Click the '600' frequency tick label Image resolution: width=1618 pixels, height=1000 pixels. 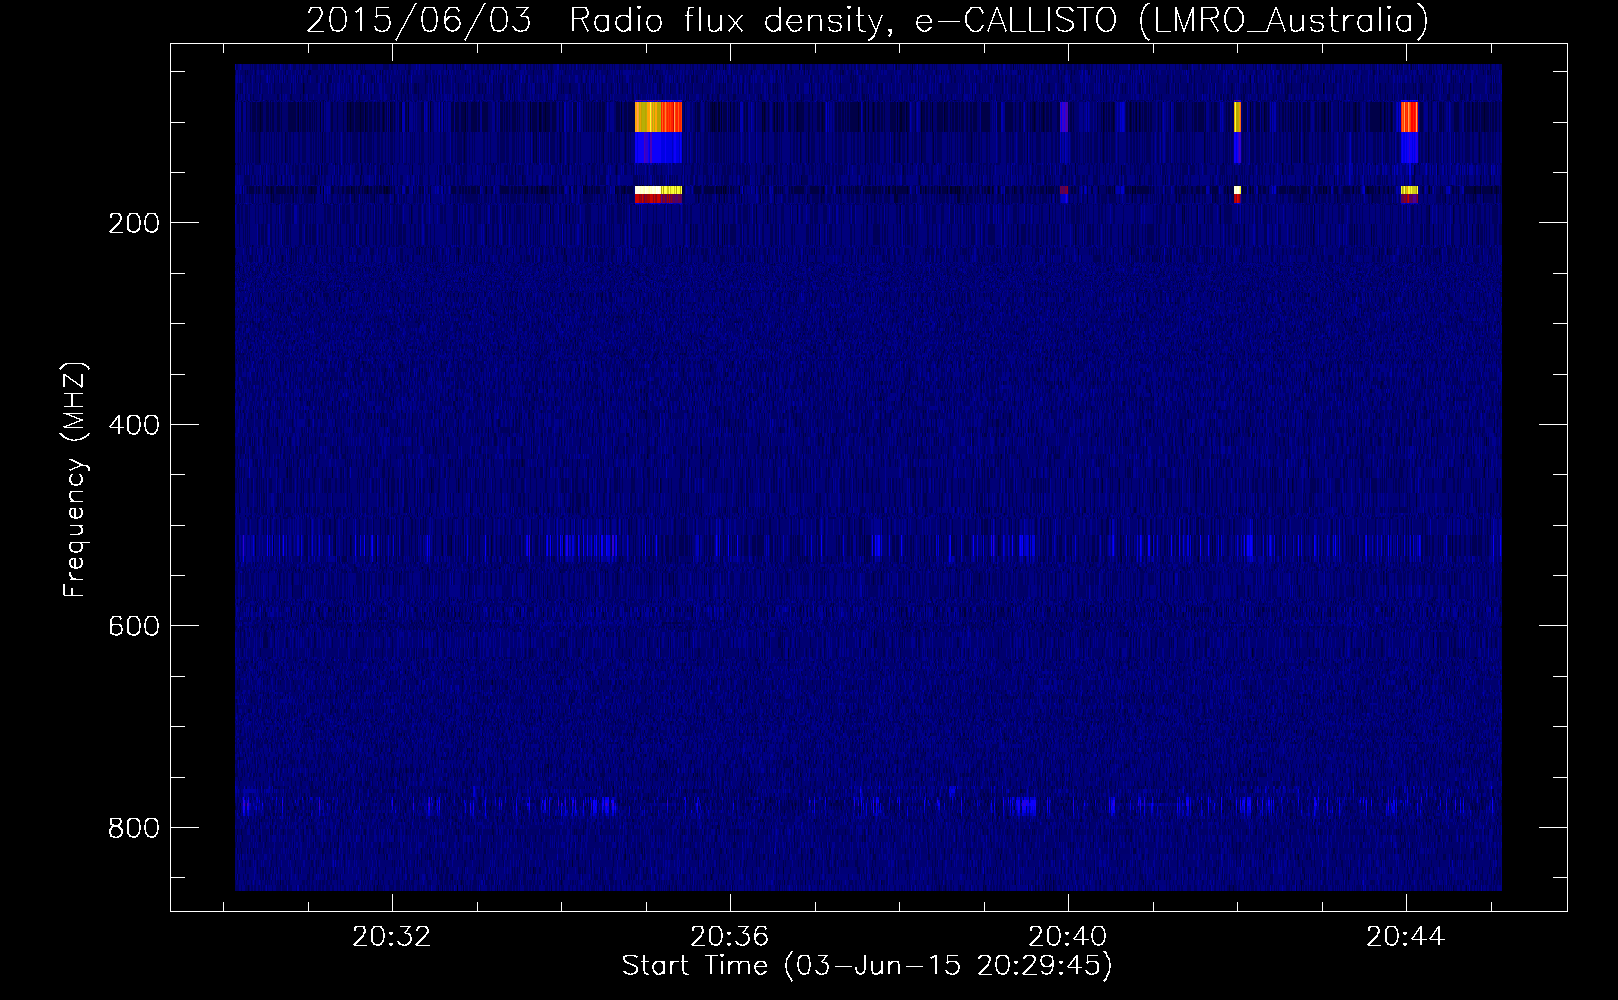coord(133,626)
